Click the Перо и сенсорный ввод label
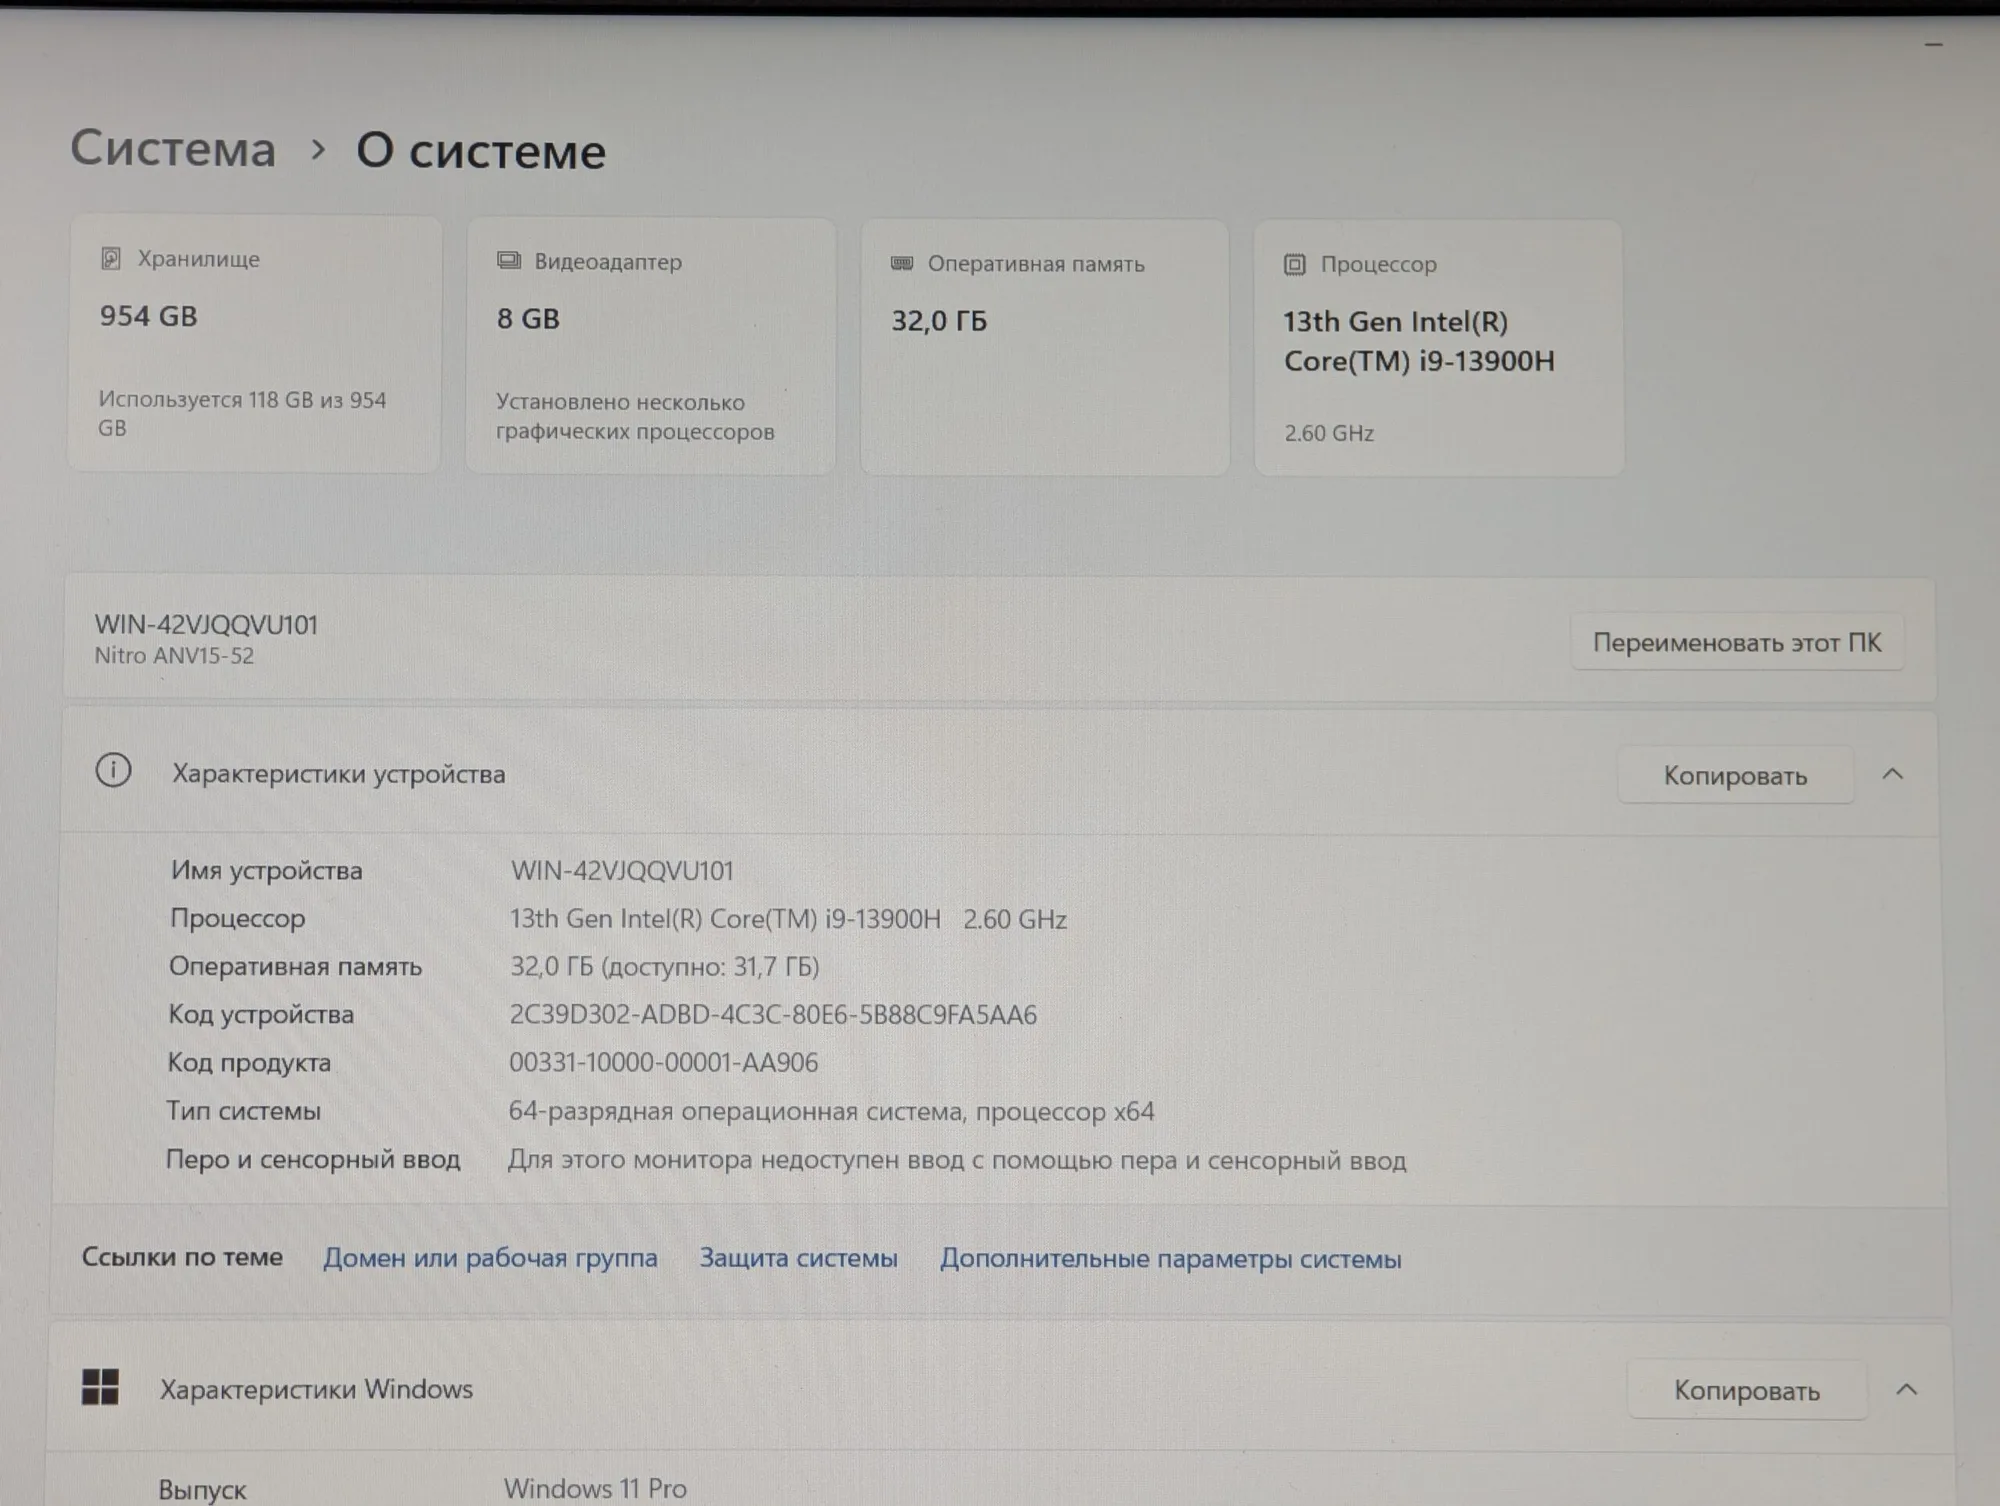 click(x=313, y=1159)
